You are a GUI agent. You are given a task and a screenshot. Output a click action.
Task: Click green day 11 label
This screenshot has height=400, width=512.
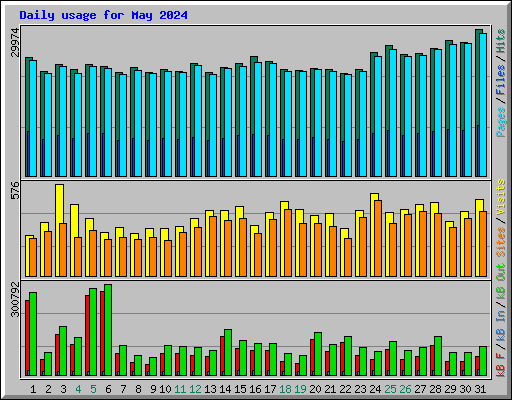click(x=180, y=389)
